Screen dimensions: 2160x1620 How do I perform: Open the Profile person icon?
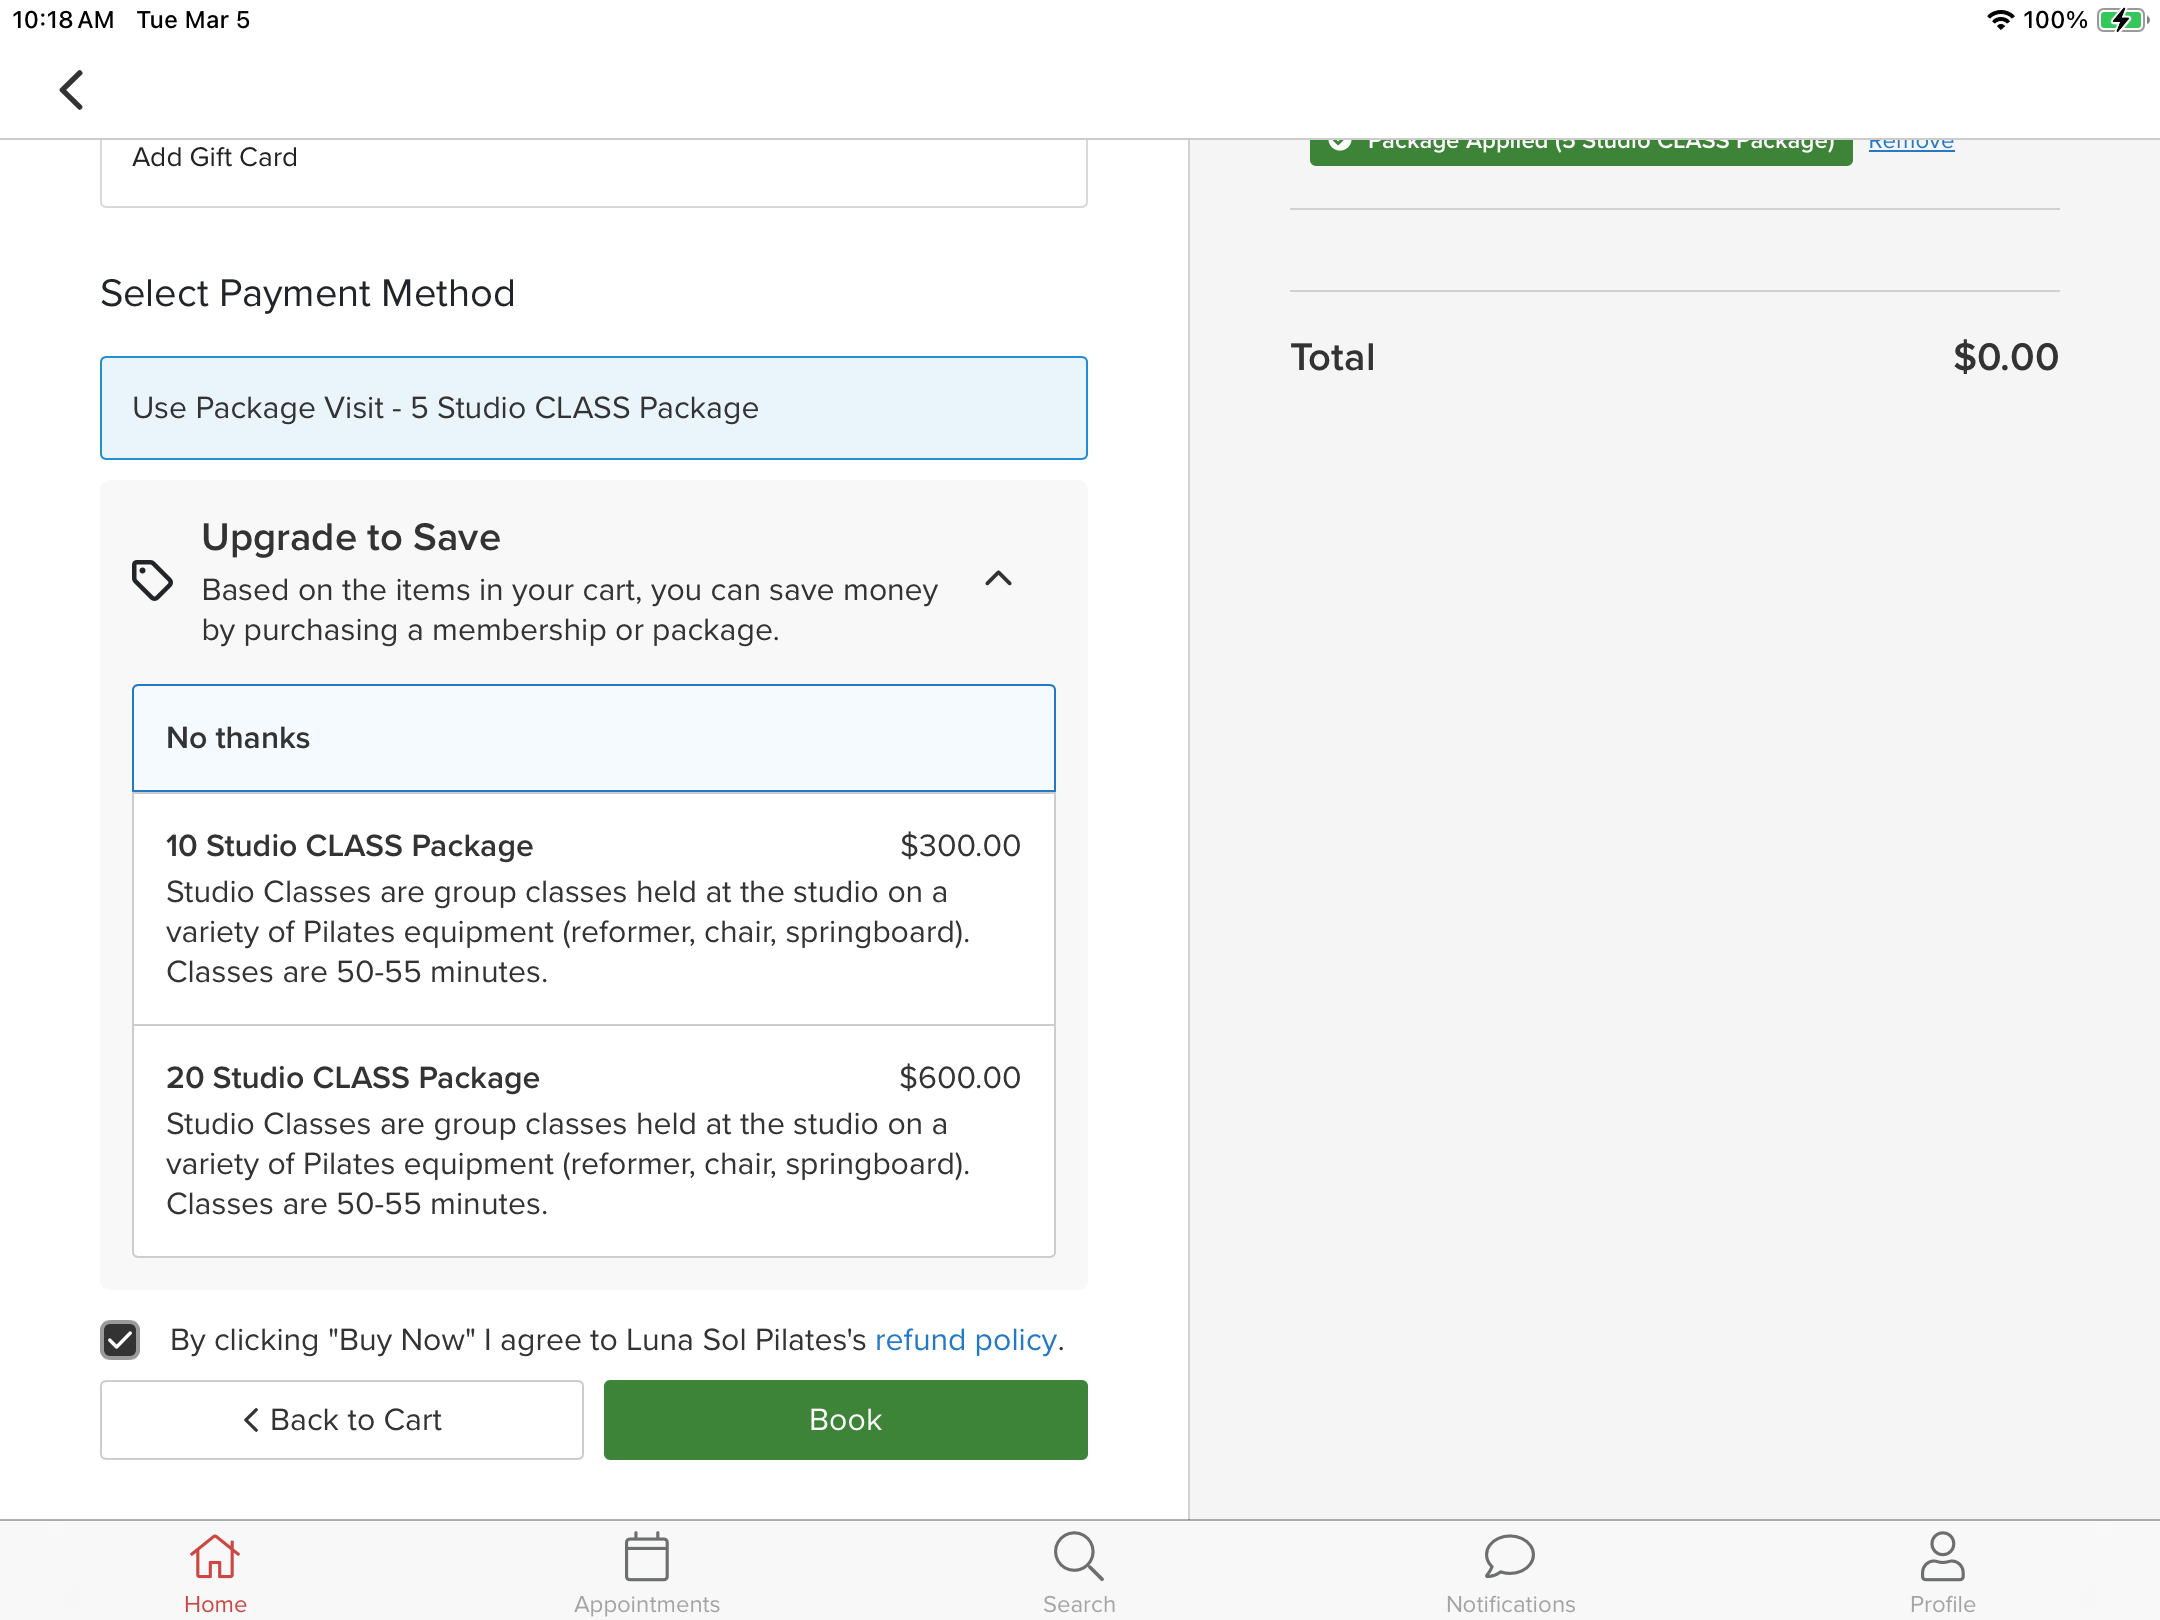[1942, 1558]
